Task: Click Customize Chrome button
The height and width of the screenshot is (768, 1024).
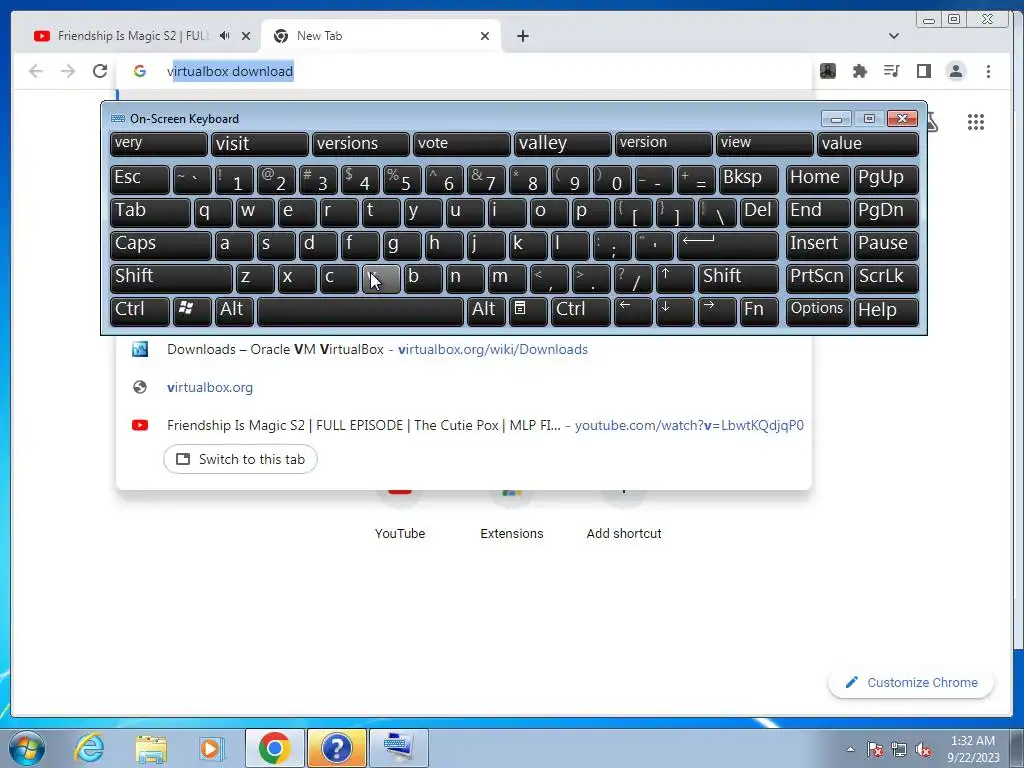Action: (x=912, y=682)
